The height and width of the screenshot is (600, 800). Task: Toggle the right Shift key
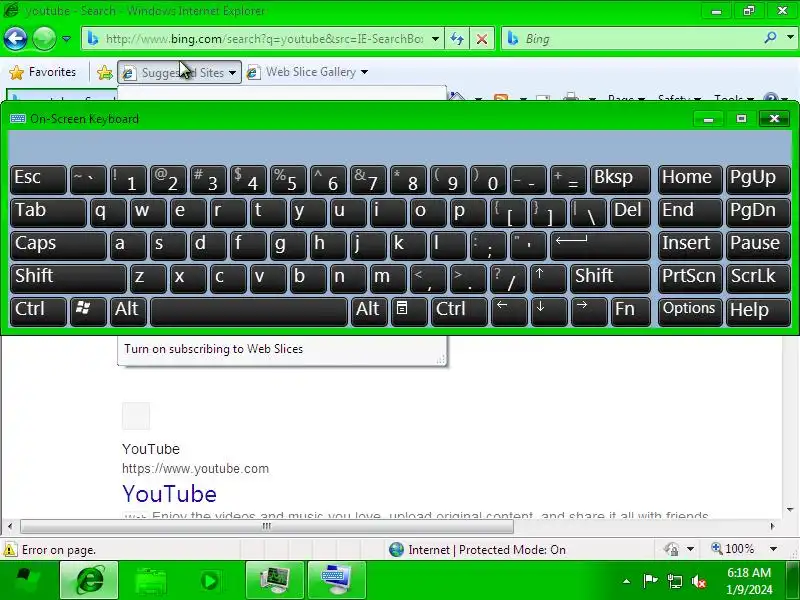[610, 279]
